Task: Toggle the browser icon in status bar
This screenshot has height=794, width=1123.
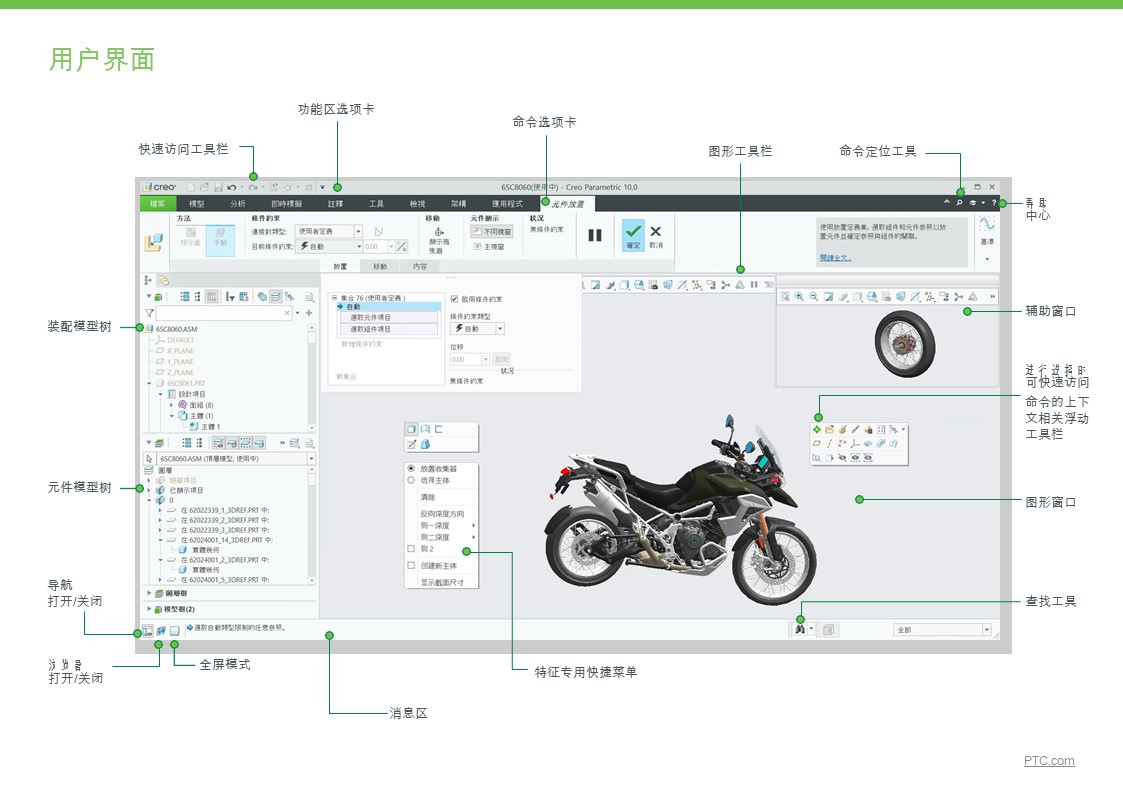Action: coord(160,631)
